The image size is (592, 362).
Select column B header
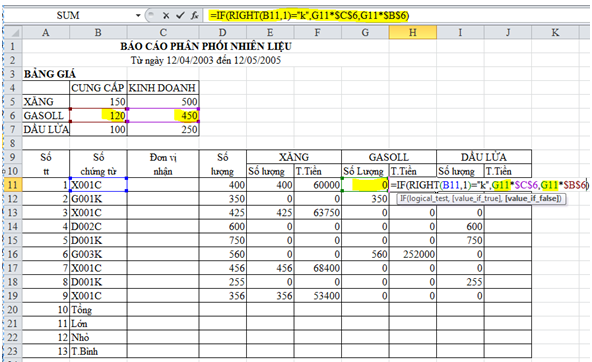point(98,32)
